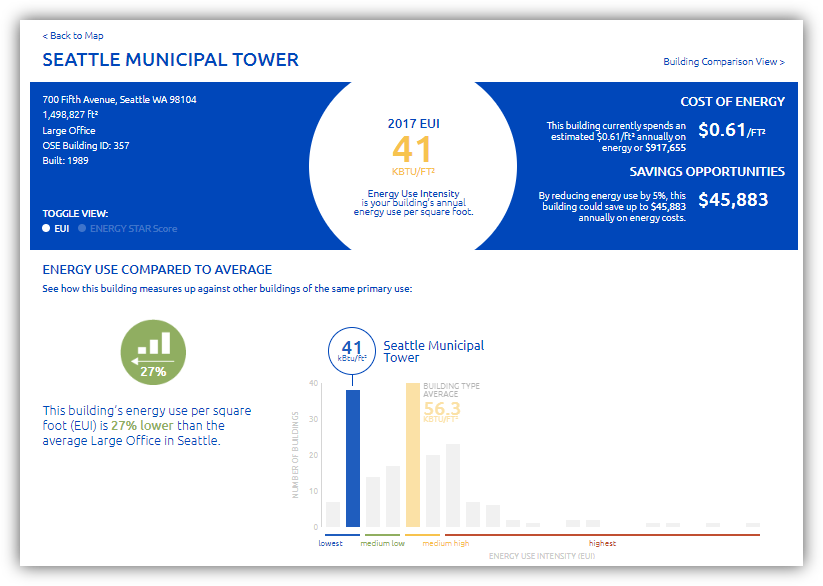Image resolution: width=823 pixels, height=586 pixels.
Task: Click the 'highest' range on EUI axis
Action: (602, 543)
